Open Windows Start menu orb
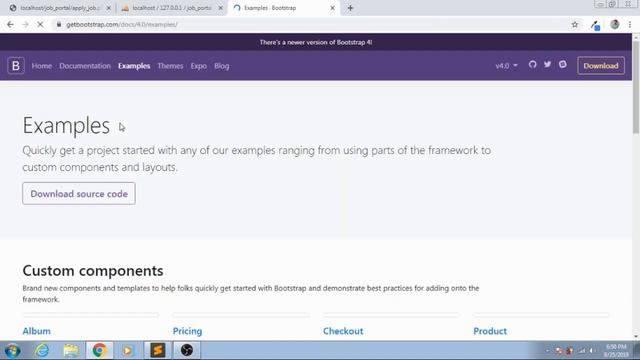Viewport: 640px width, 360px height. [x=12, y=351]
